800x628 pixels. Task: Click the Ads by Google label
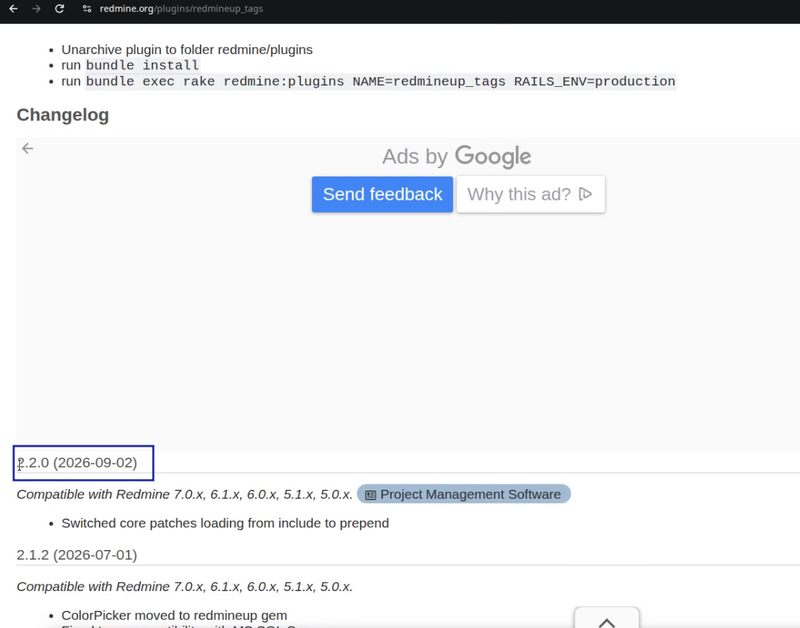coord(457,157)
